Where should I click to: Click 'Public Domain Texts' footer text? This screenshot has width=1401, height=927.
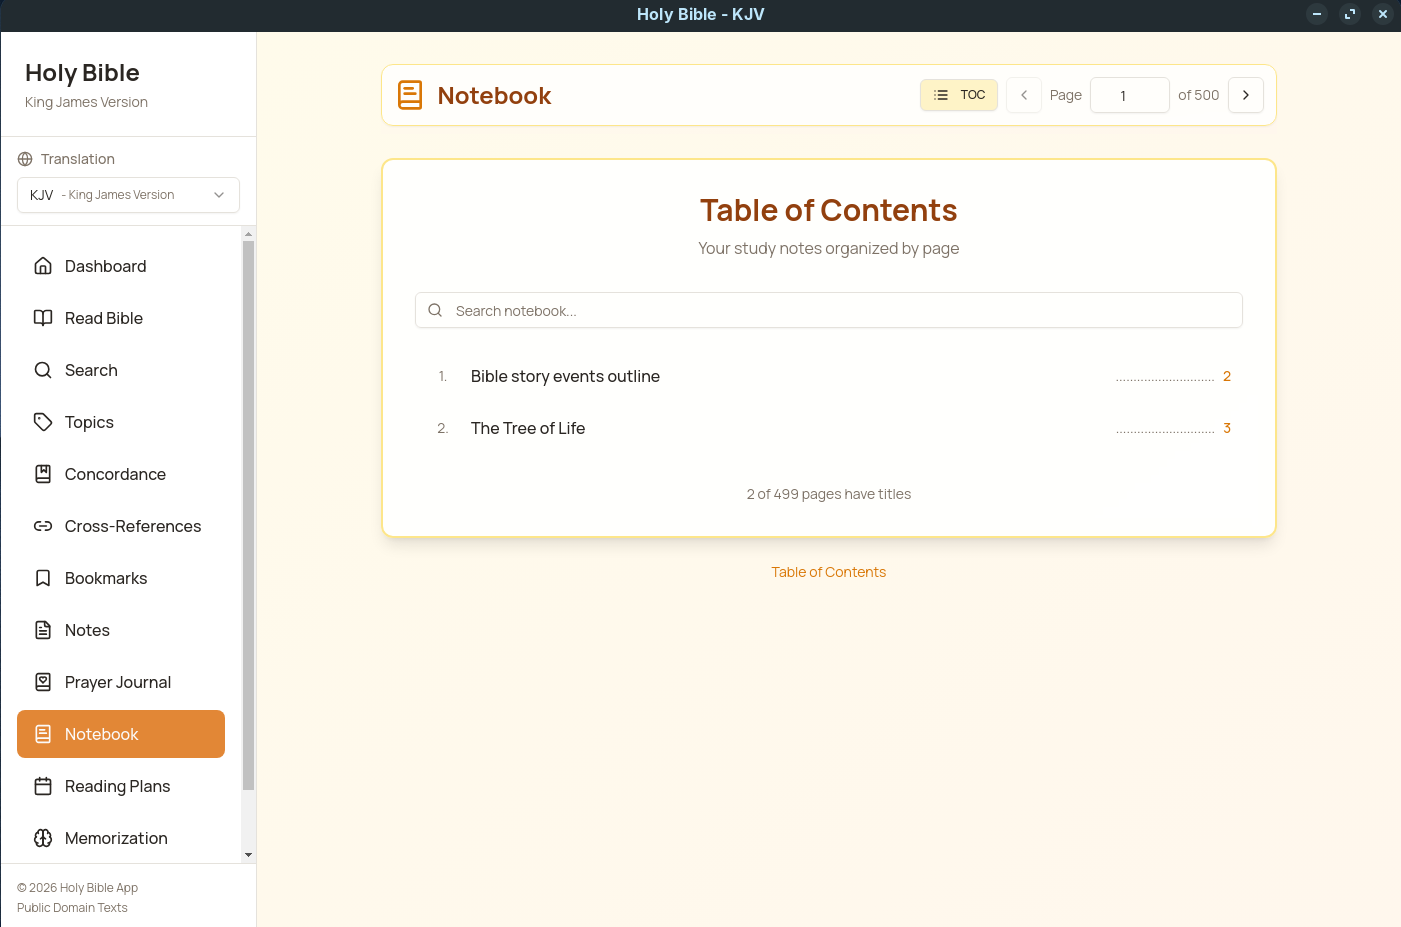click(x=72, y=908)
